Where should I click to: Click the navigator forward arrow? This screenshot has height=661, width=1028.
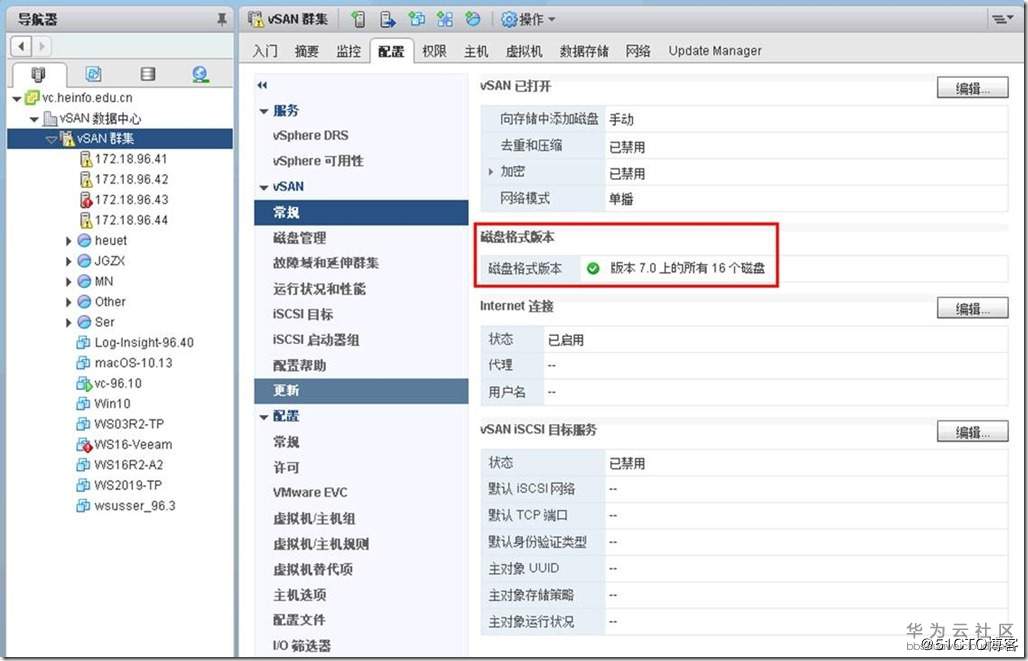pyautogui.click(x=41, y=46)
